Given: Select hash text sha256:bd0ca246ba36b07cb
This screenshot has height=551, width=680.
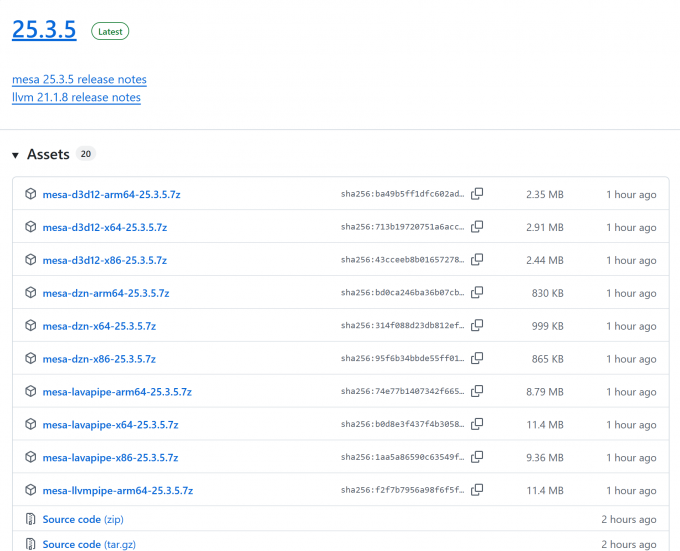Looking at the screenshot, I should point(402,293).
